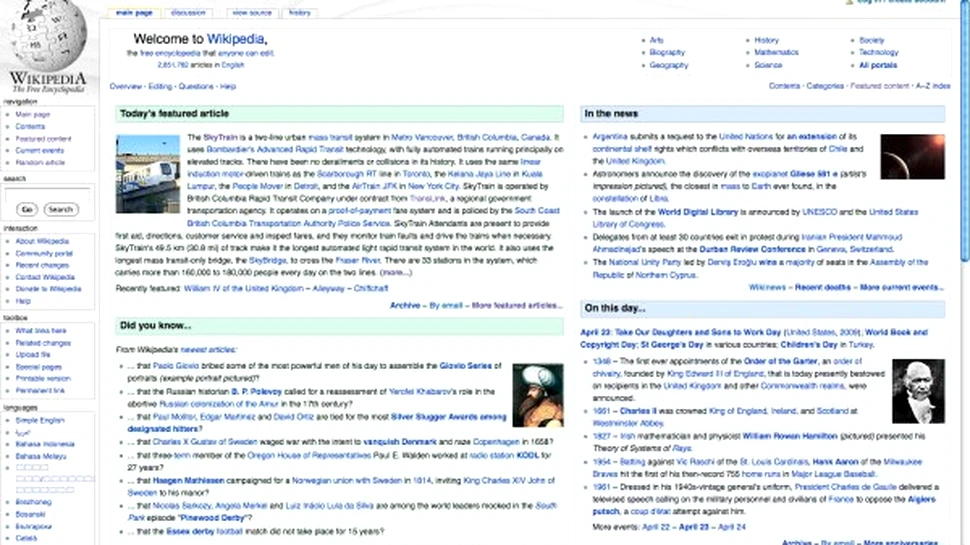This screenshot has height=545, width=970.
Task: Click Editing link under welcome banner
Action: pos(160,87)
